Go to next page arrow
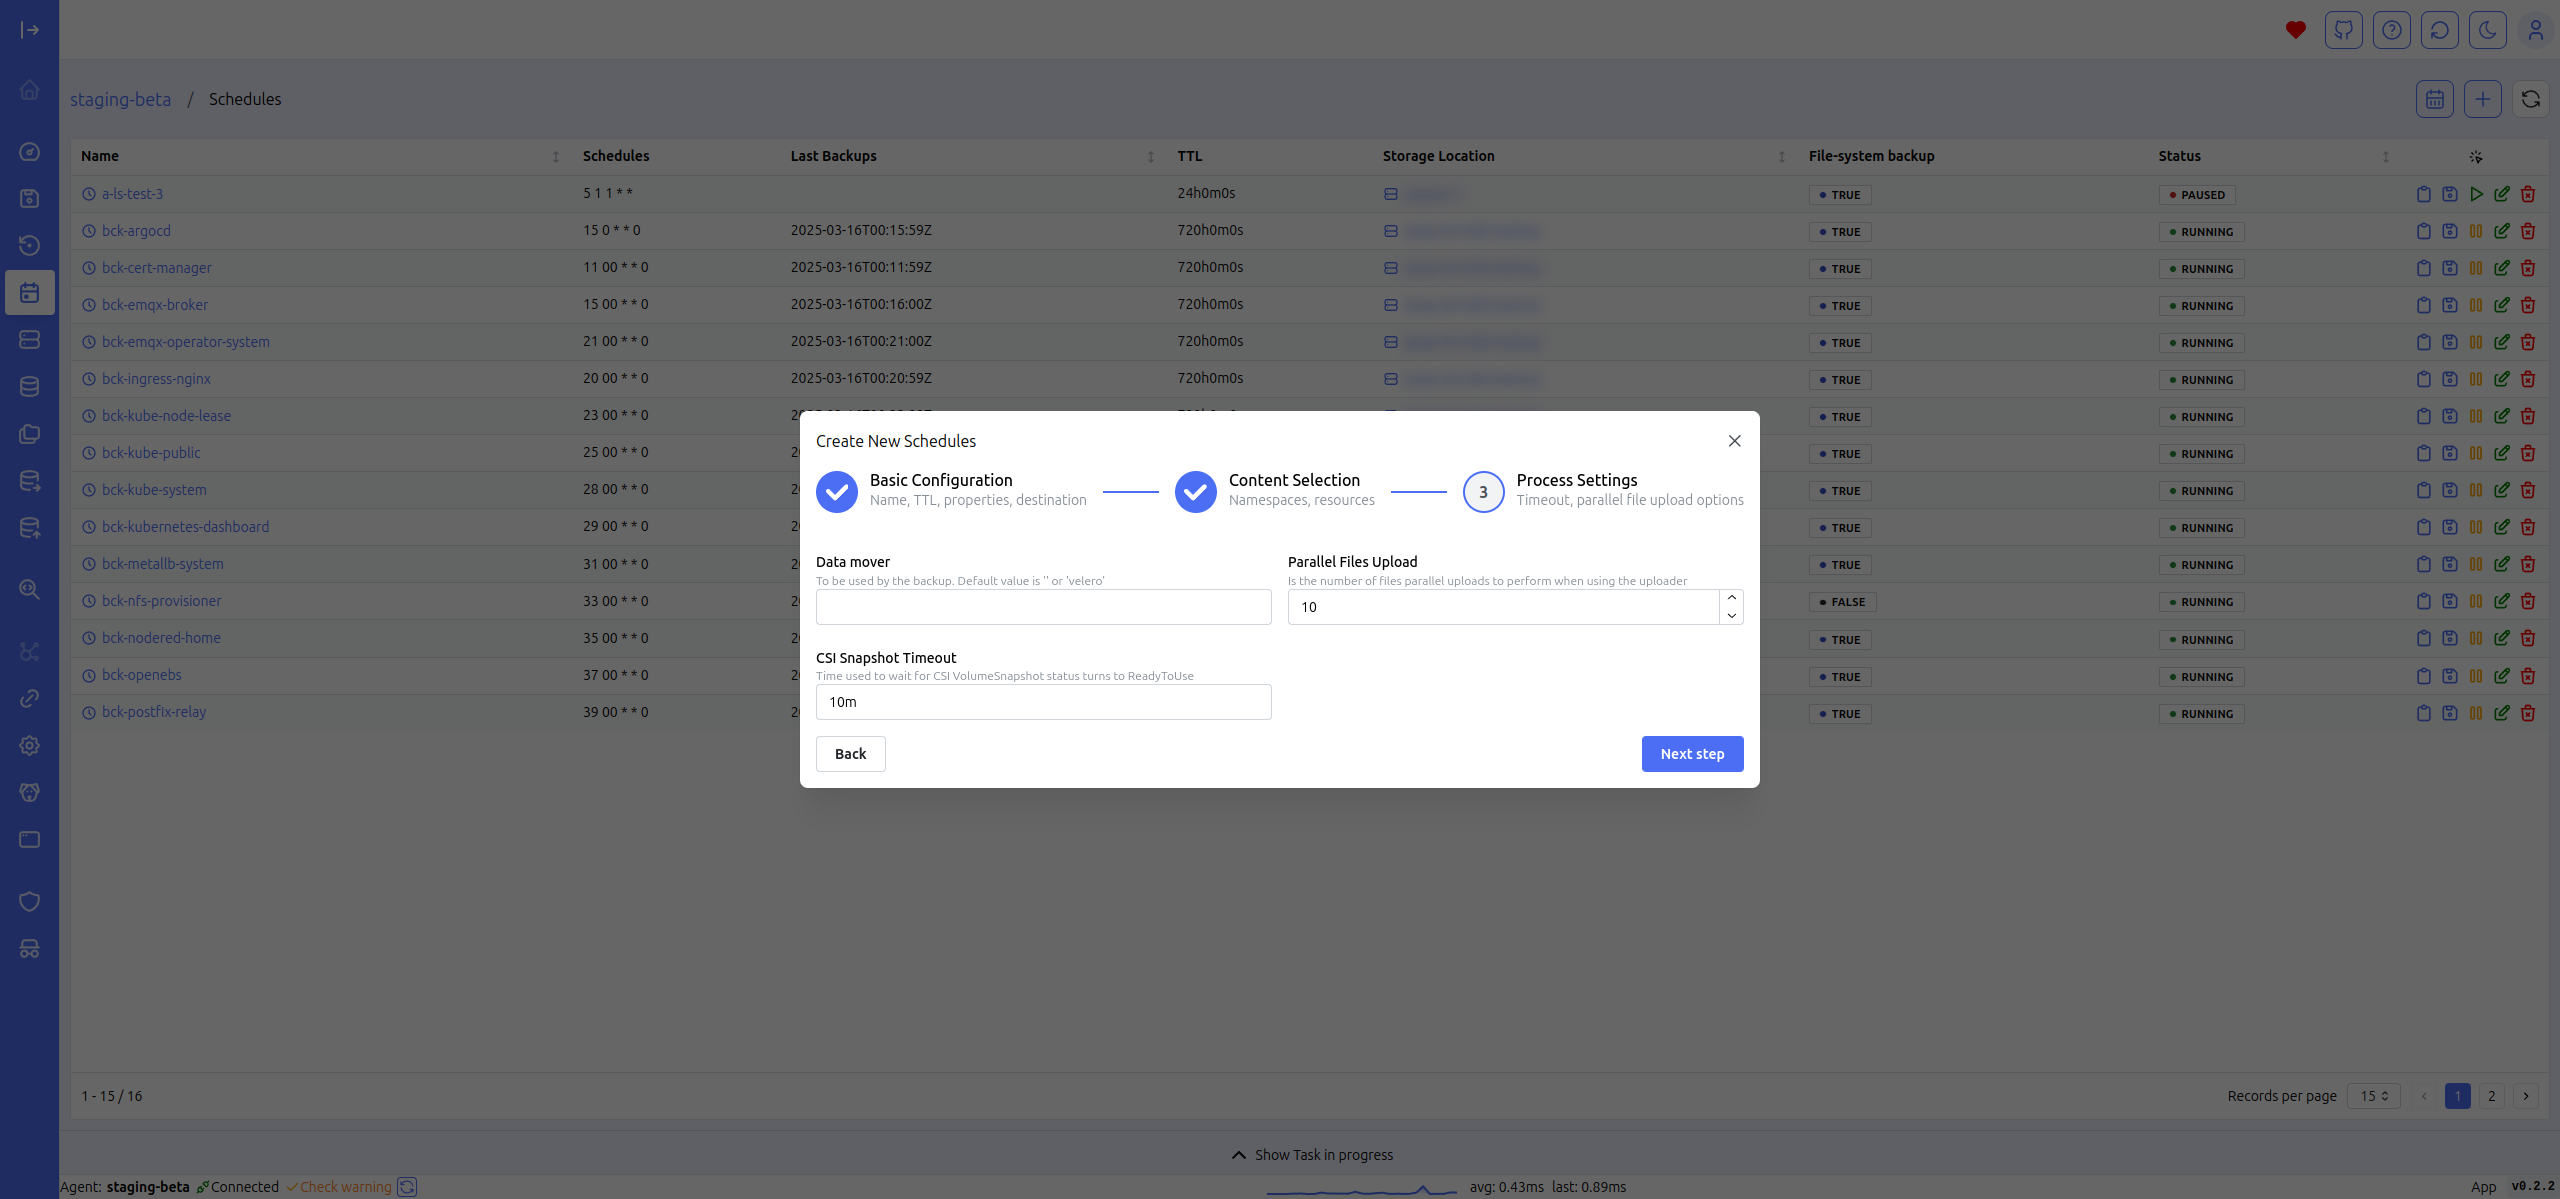The width and height of the screenshot is (2560, 1199). [2526, 1096]
